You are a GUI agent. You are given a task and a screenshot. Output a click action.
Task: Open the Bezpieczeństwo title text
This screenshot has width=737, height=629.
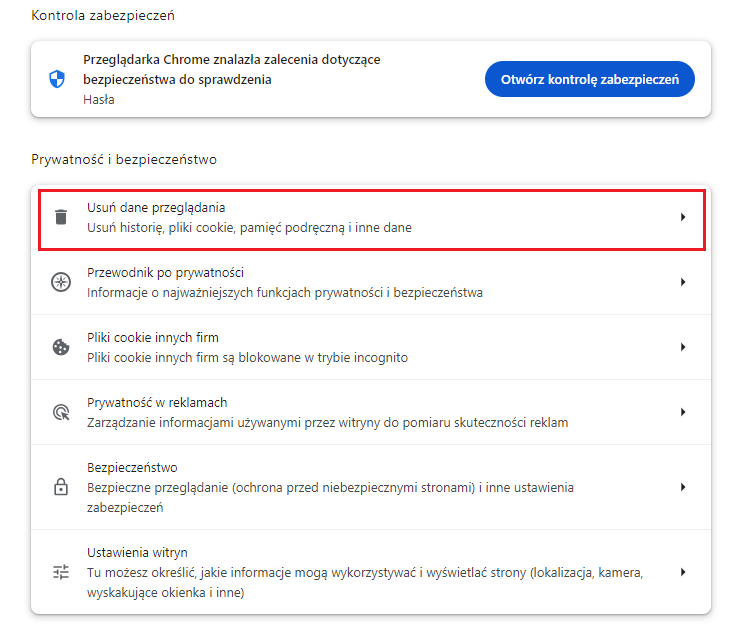click(132, 467)
